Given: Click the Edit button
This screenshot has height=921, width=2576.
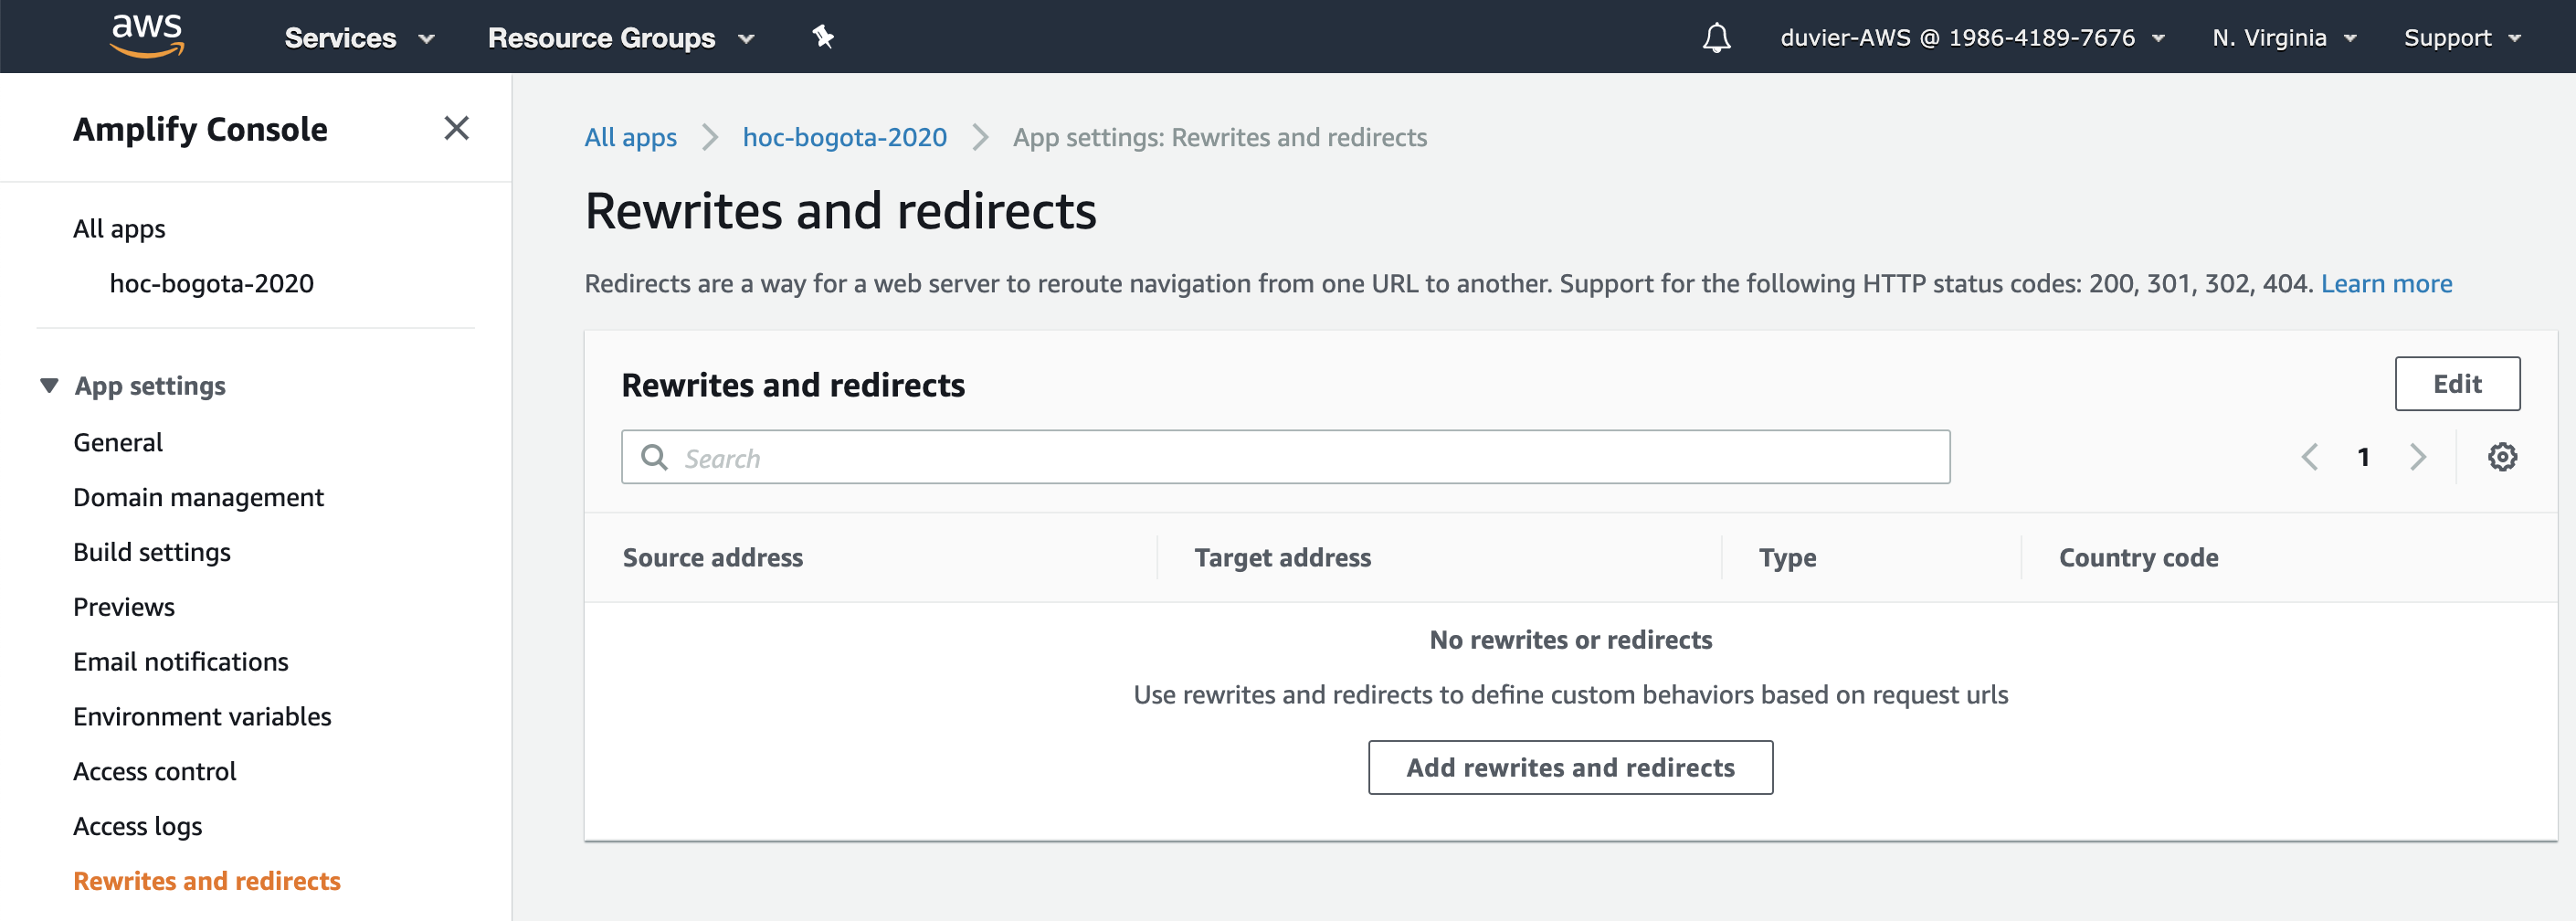Looking at the screenshot, I should pos(2457,384).
